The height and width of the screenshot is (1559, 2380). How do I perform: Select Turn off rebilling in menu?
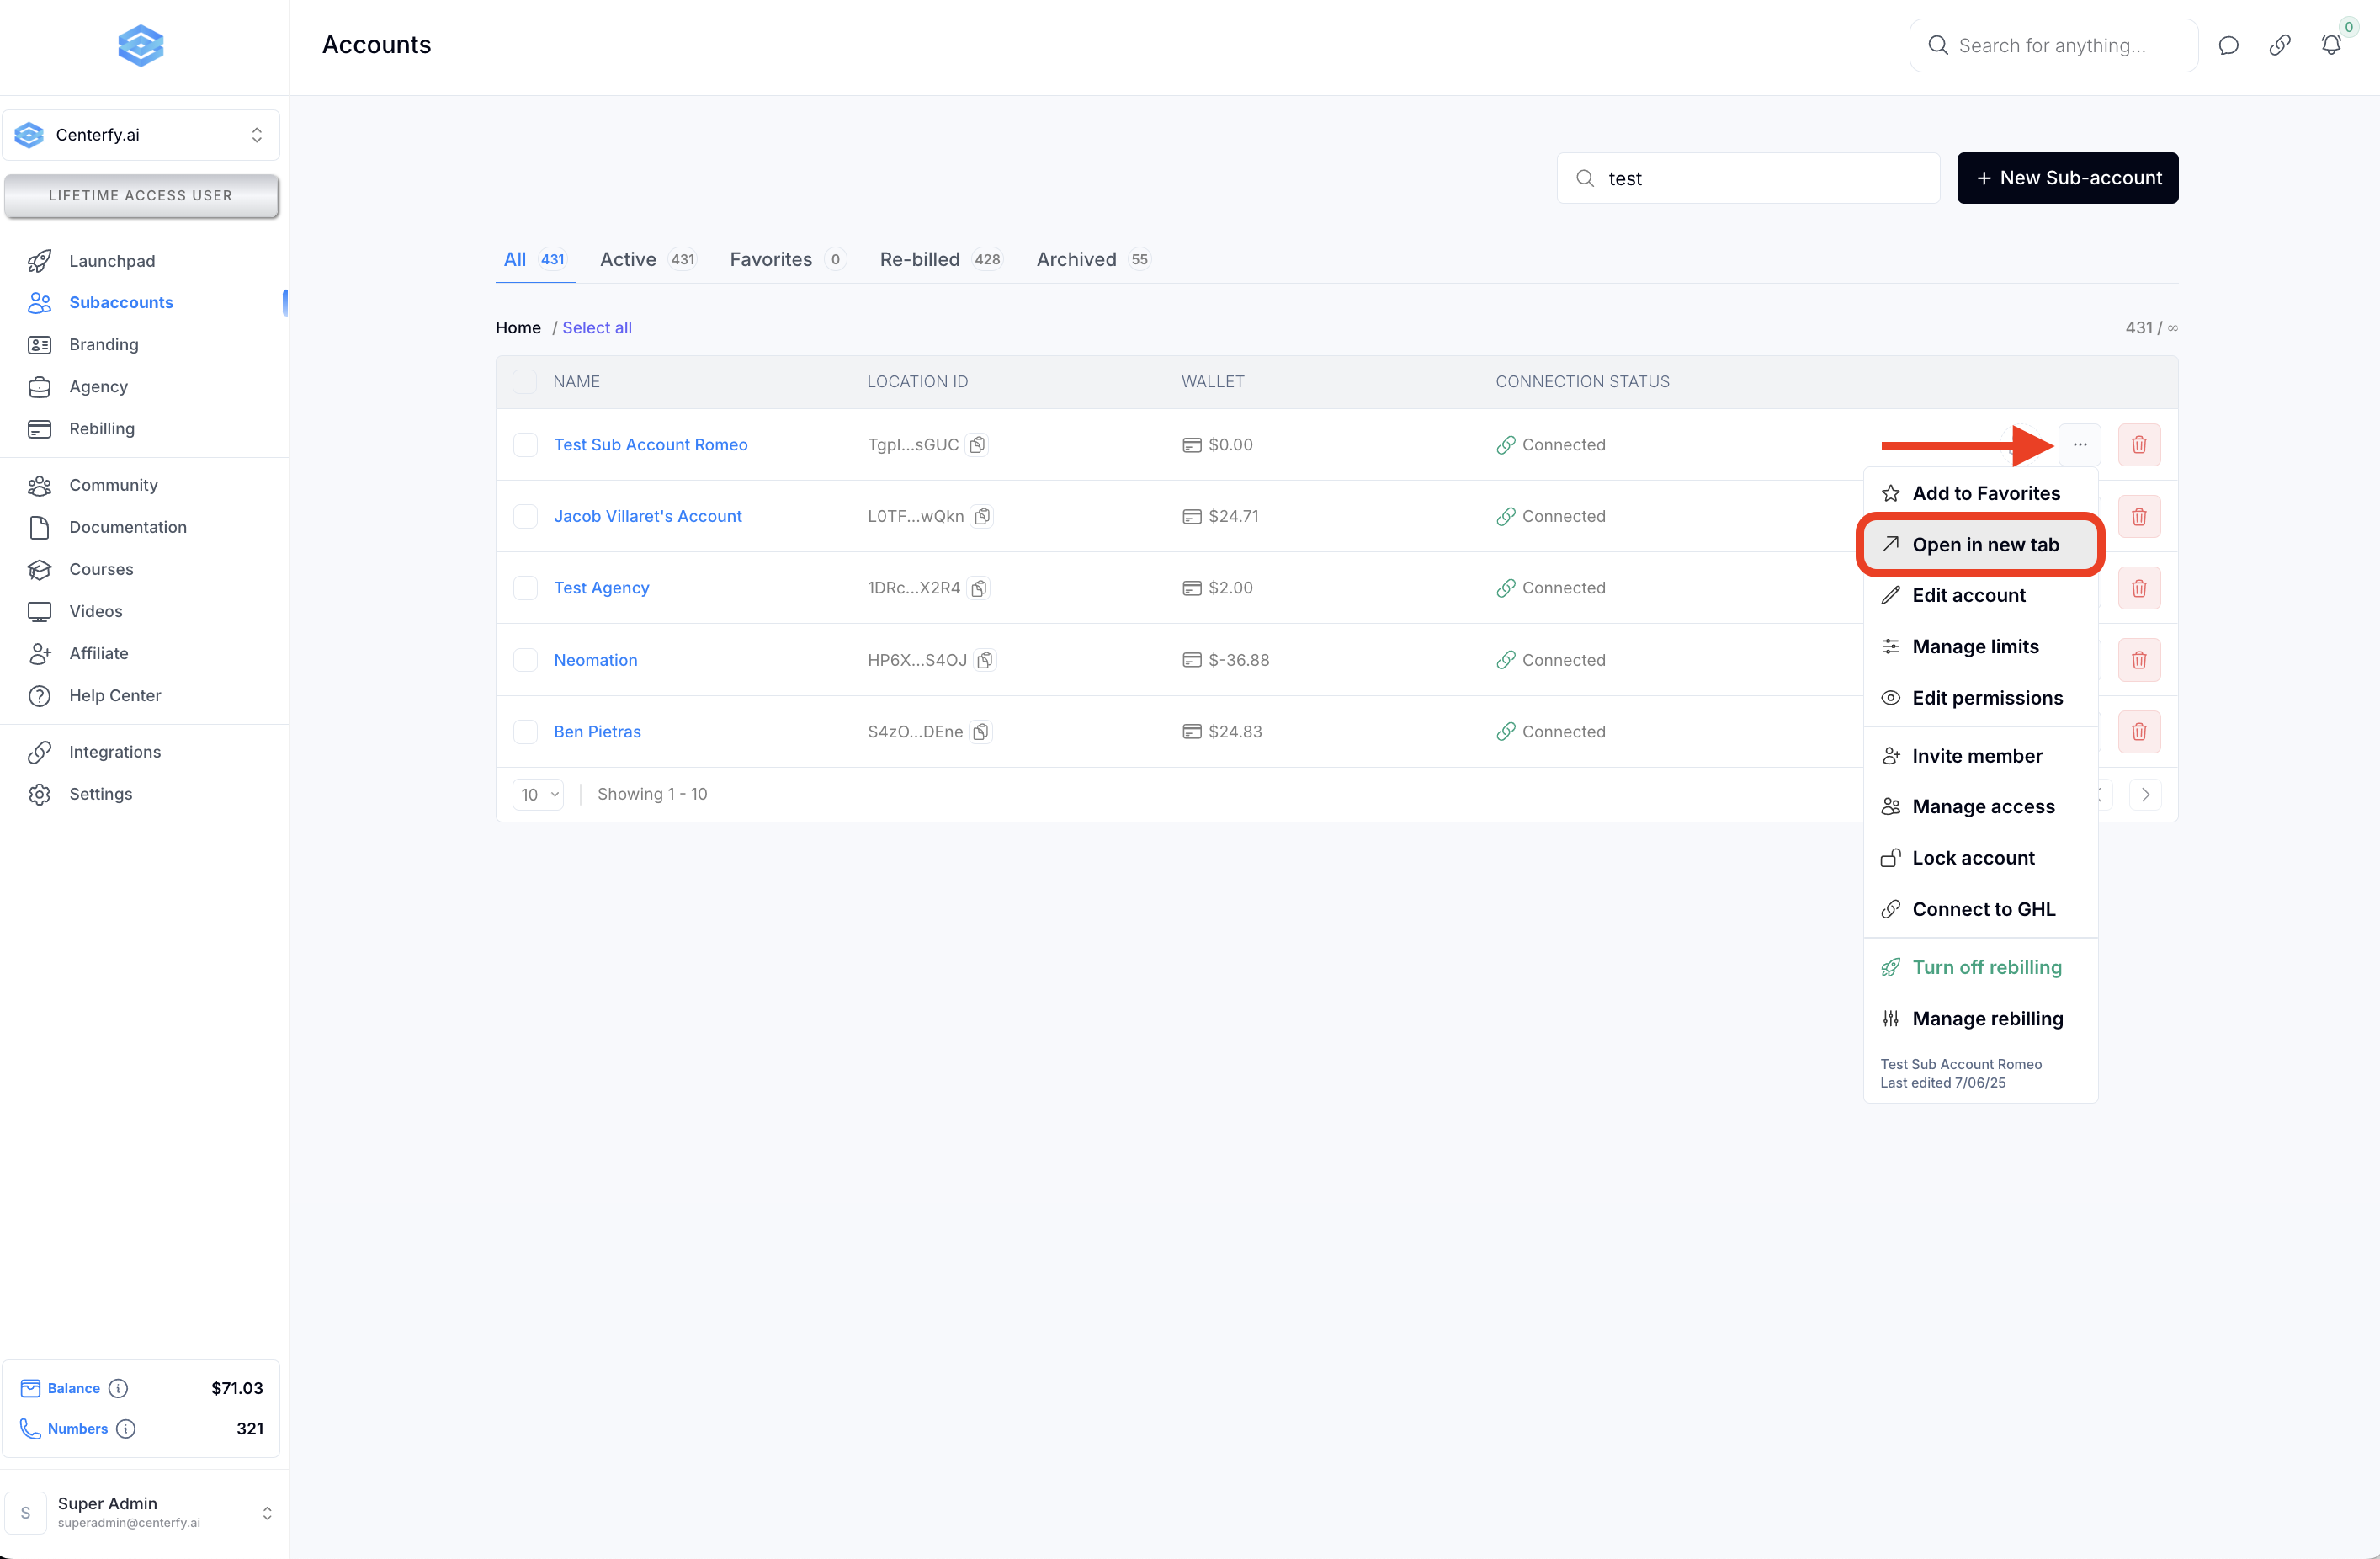(x=1985, y=967)
